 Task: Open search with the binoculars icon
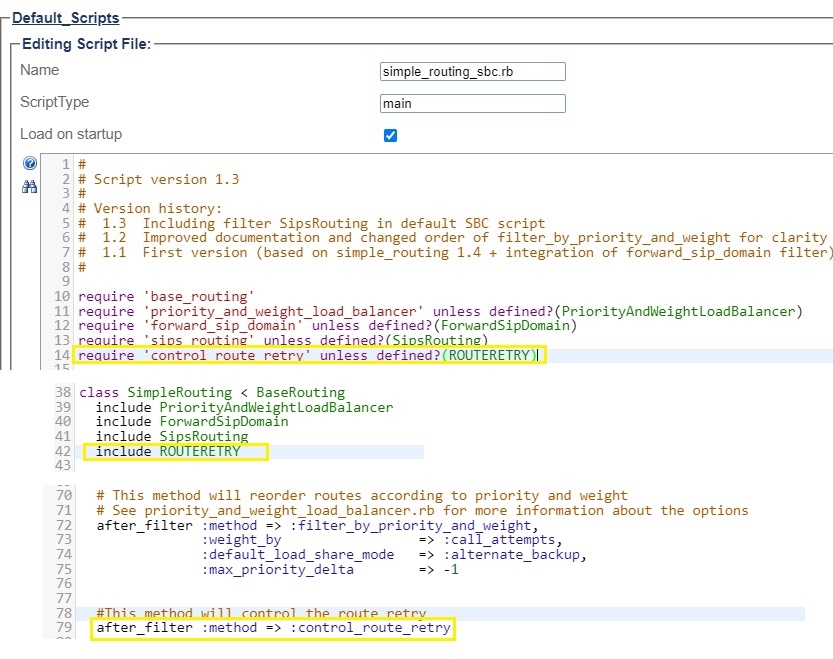click(30, 186)
